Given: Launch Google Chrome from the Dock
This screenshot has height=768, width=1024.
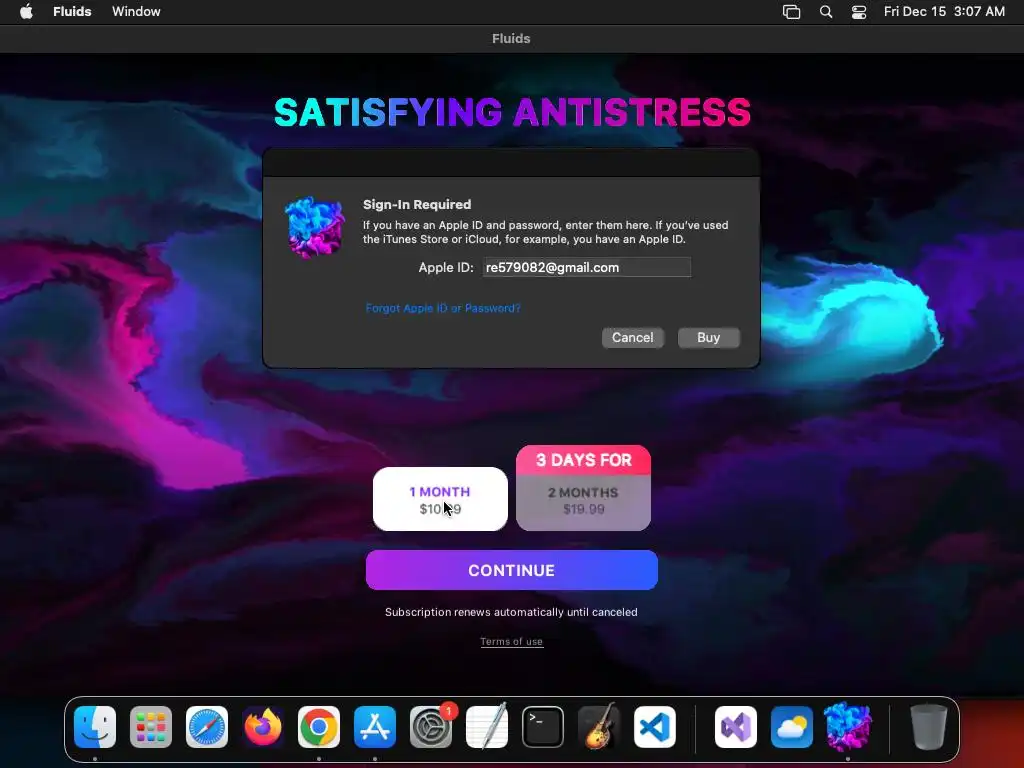Looking at the screenshot, I should (x=319, y=727).
